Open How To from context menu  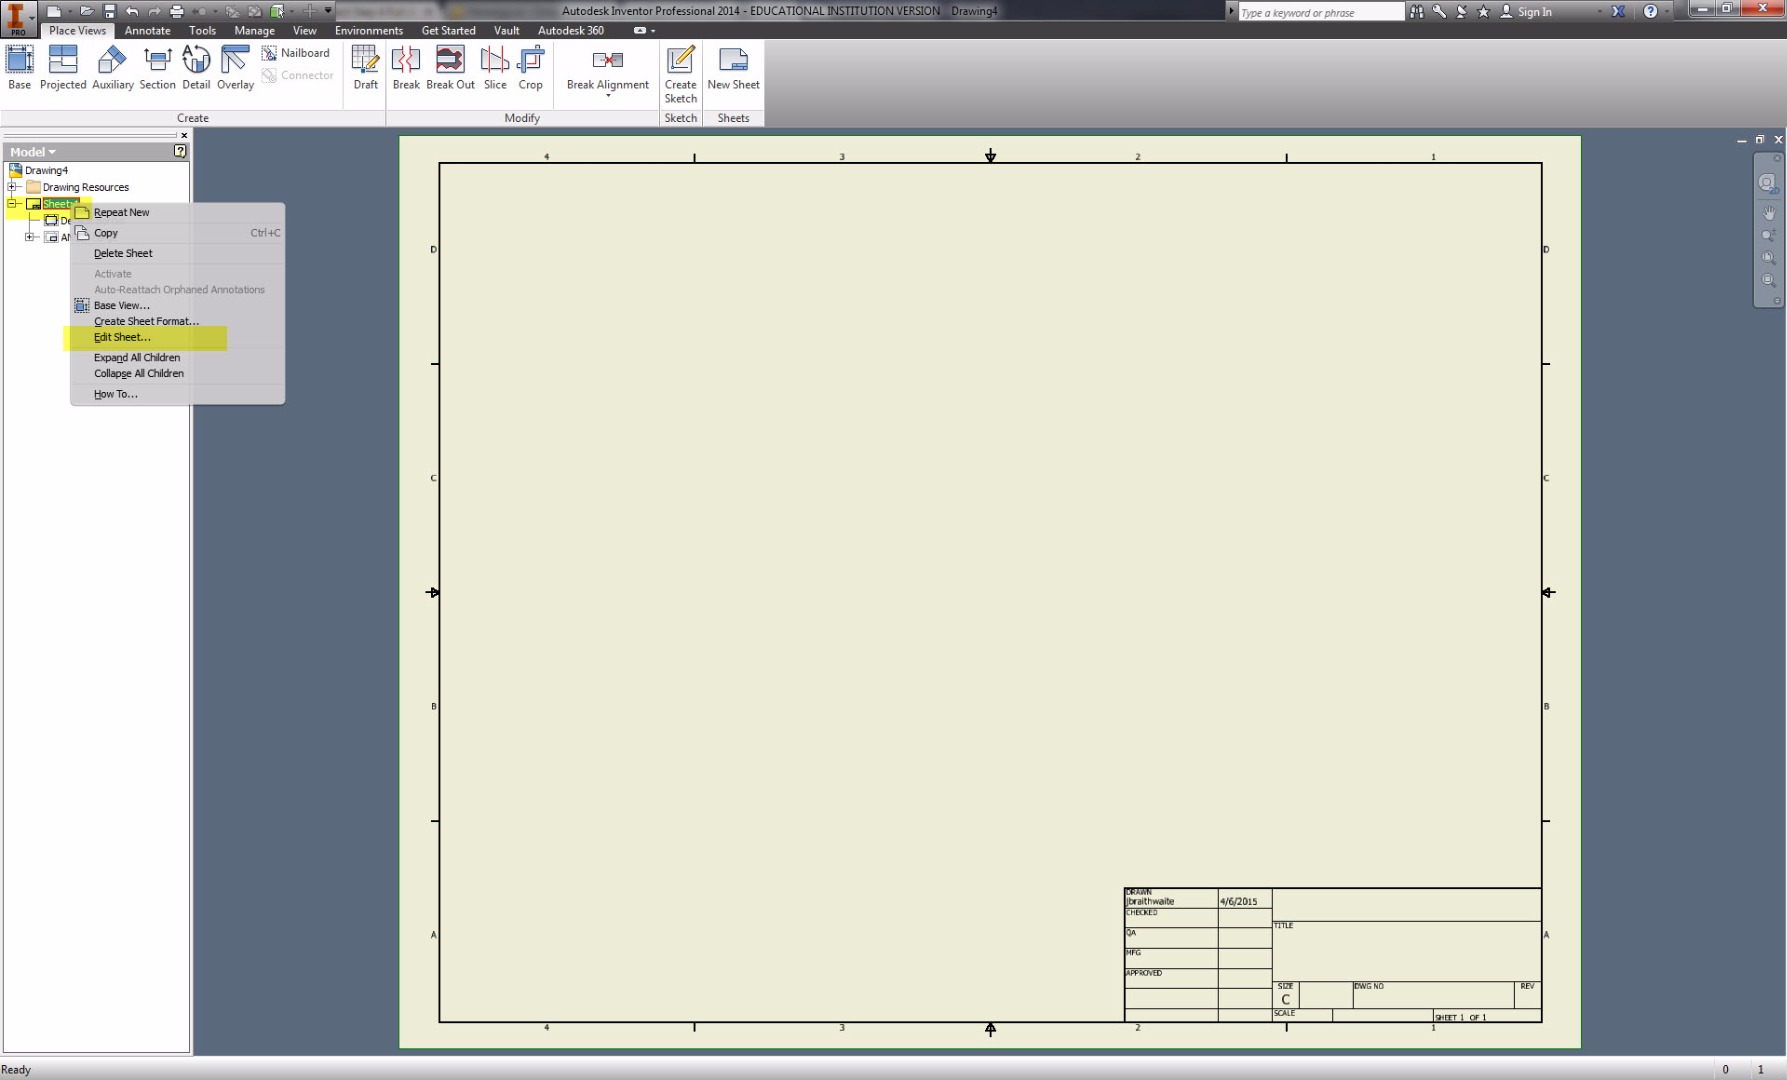(x=177, y=395)
